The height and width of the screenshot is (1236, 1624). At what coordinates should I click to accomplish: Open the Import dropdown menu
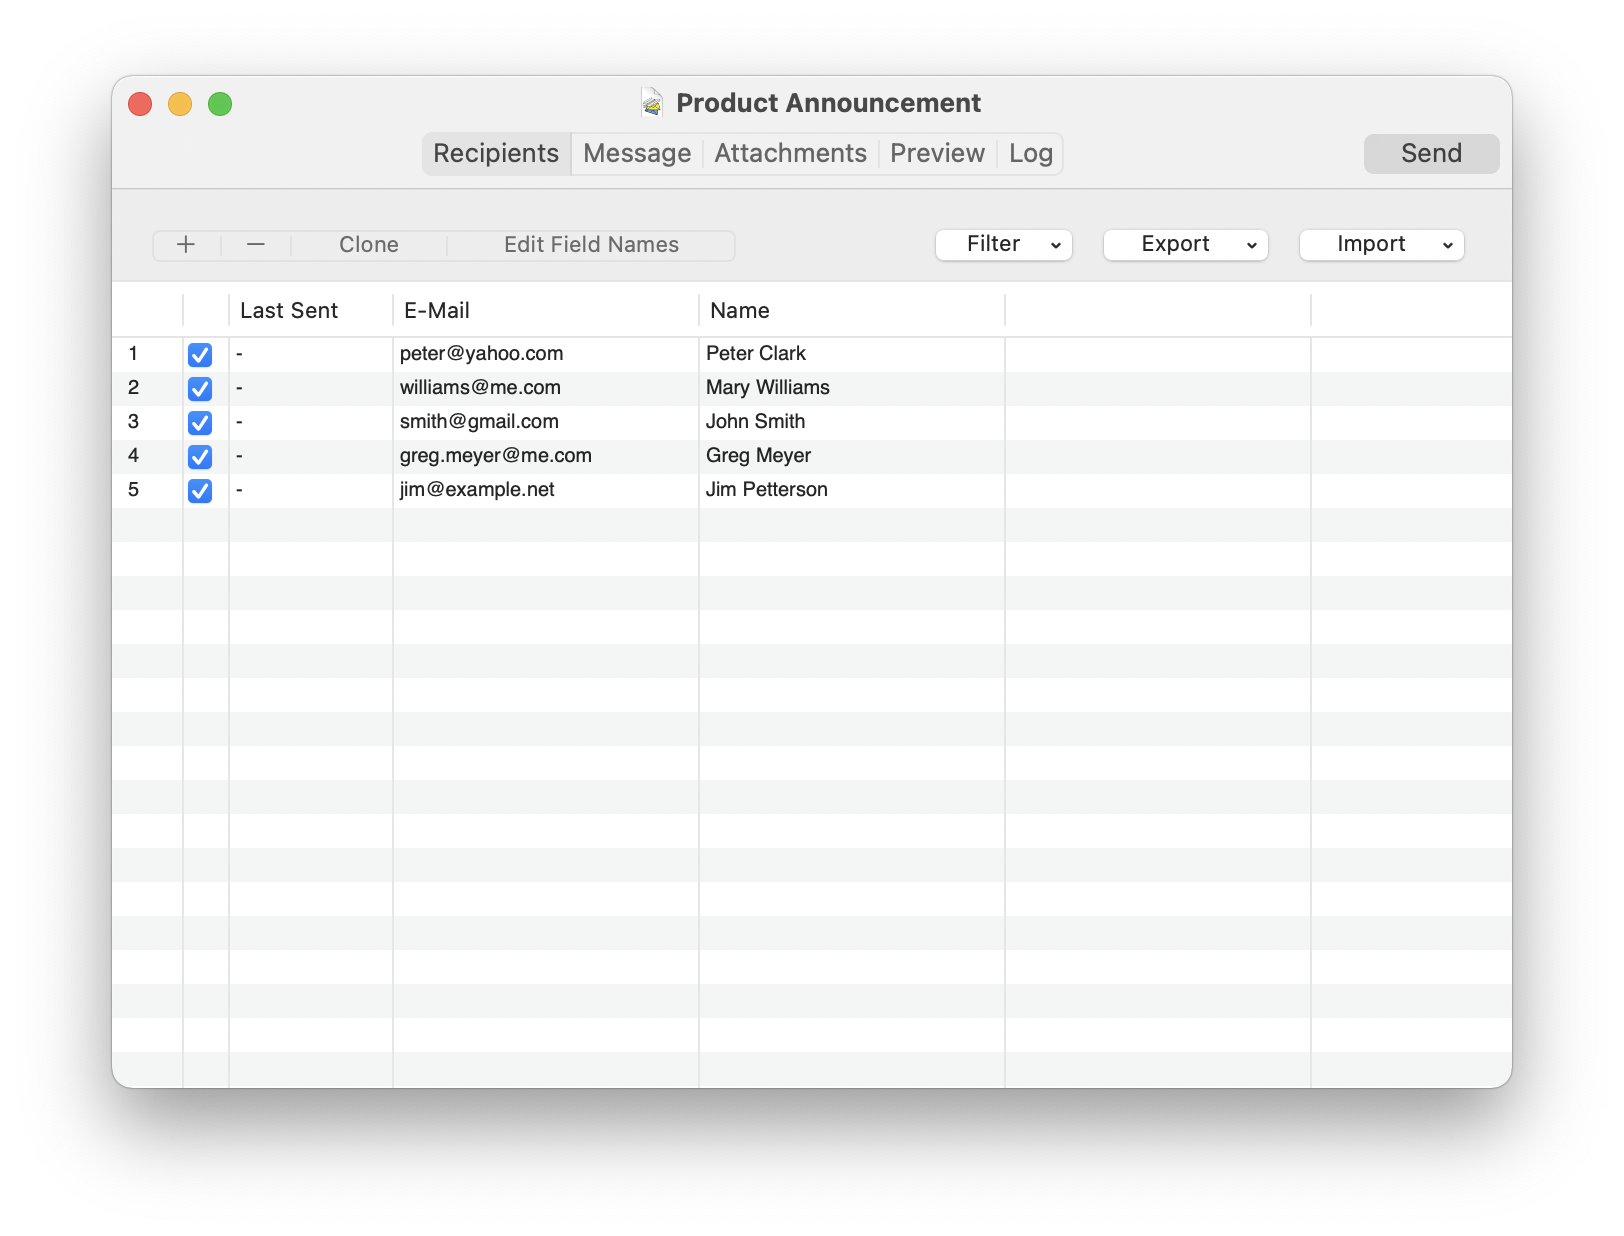tap(1382, 245)
